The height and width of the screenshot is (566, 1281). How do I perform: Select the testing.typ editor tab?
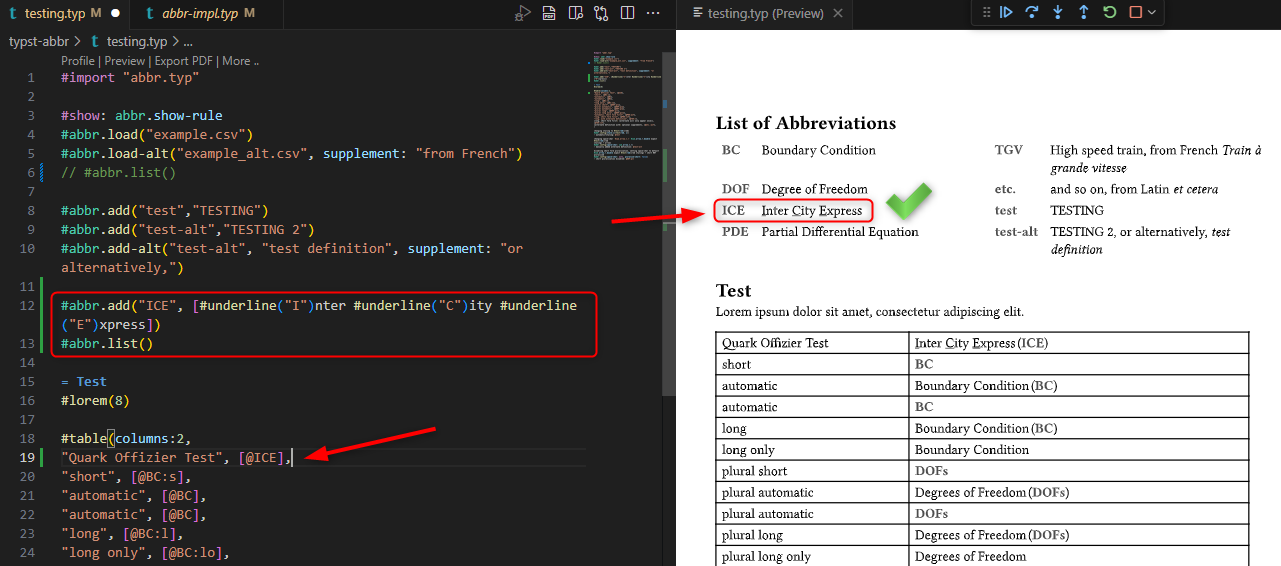pos(55,13)
